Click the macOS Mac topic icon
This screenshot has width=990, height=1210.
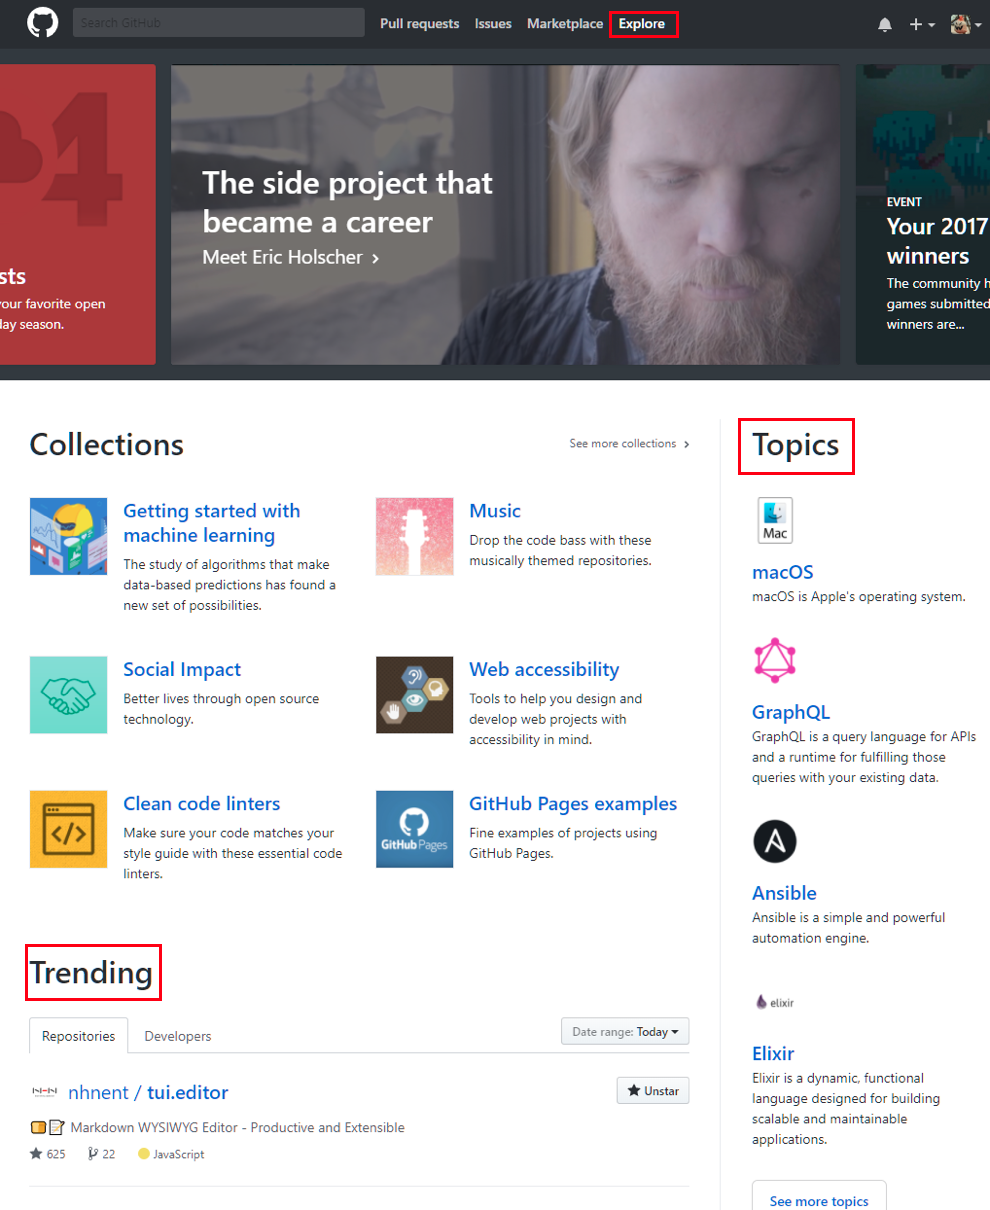pyautogui.click(x=775, y=520)
